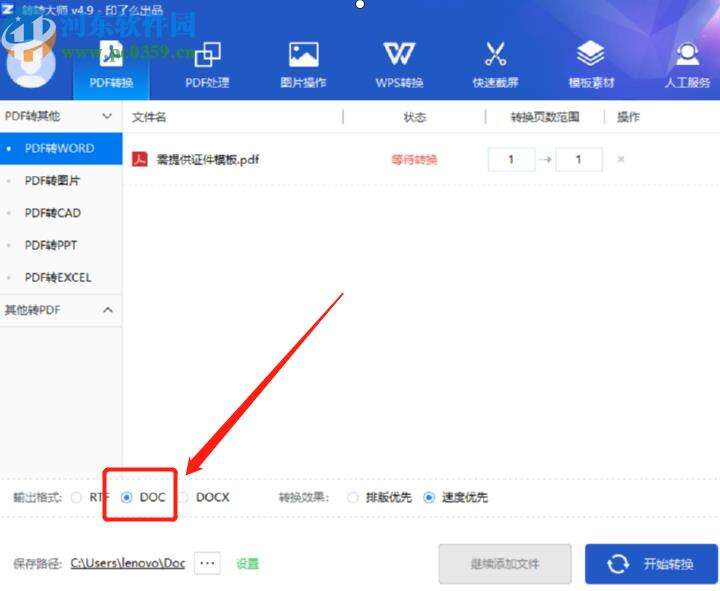Click the 开始转换 button
Screen dimensions: 720x591
pyautogui.click(x=651, y=564)
